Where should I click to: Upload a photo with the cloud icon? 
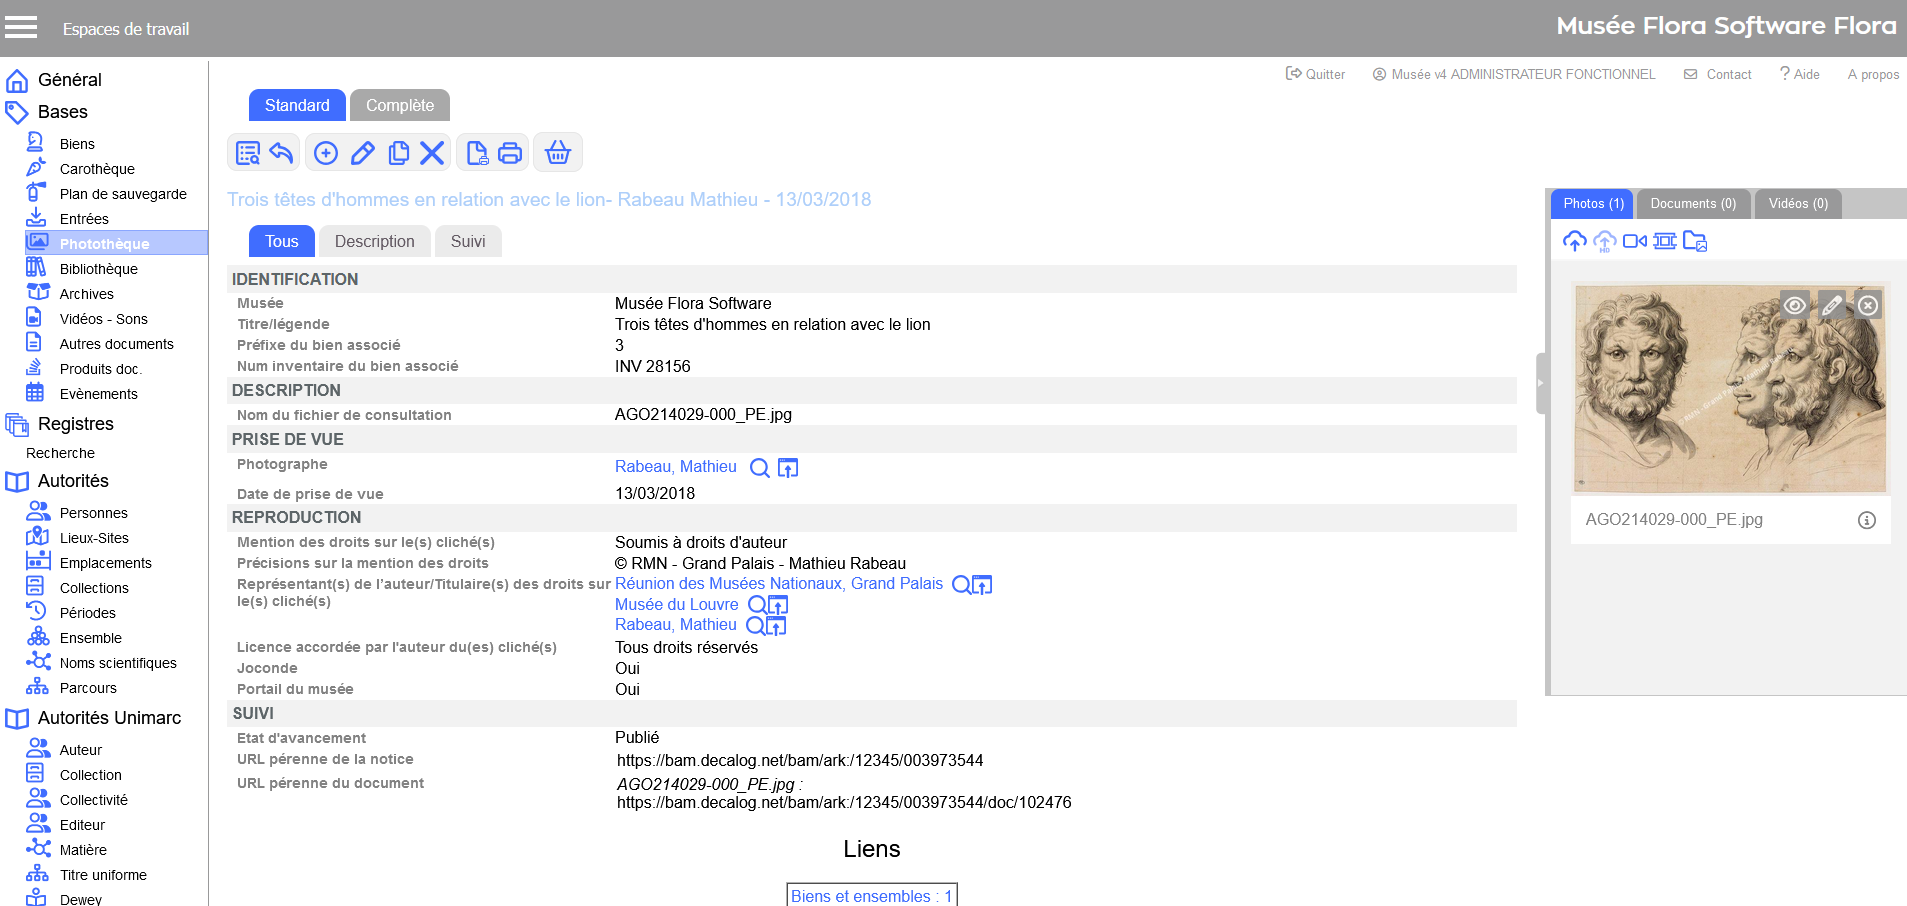(x=1574, y=241)
